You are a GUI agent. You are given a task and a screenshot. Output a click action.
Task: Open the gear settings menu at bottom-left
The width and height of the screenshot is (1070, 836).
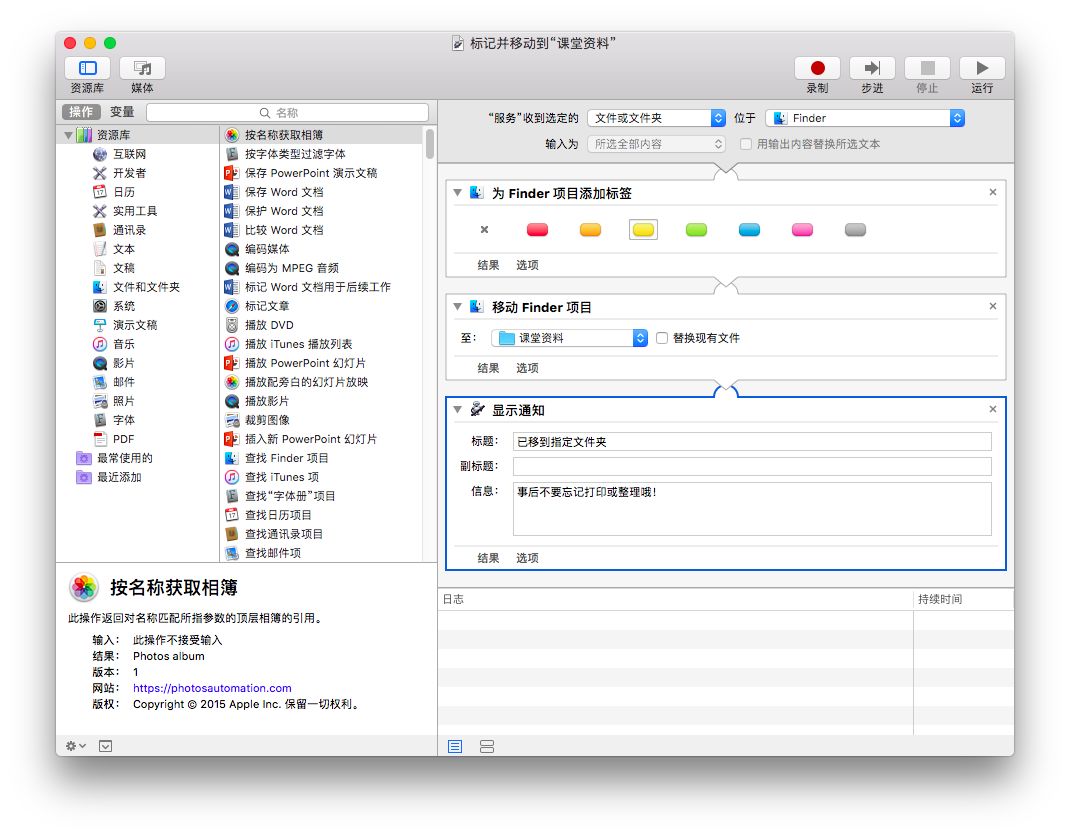(75, 746)
